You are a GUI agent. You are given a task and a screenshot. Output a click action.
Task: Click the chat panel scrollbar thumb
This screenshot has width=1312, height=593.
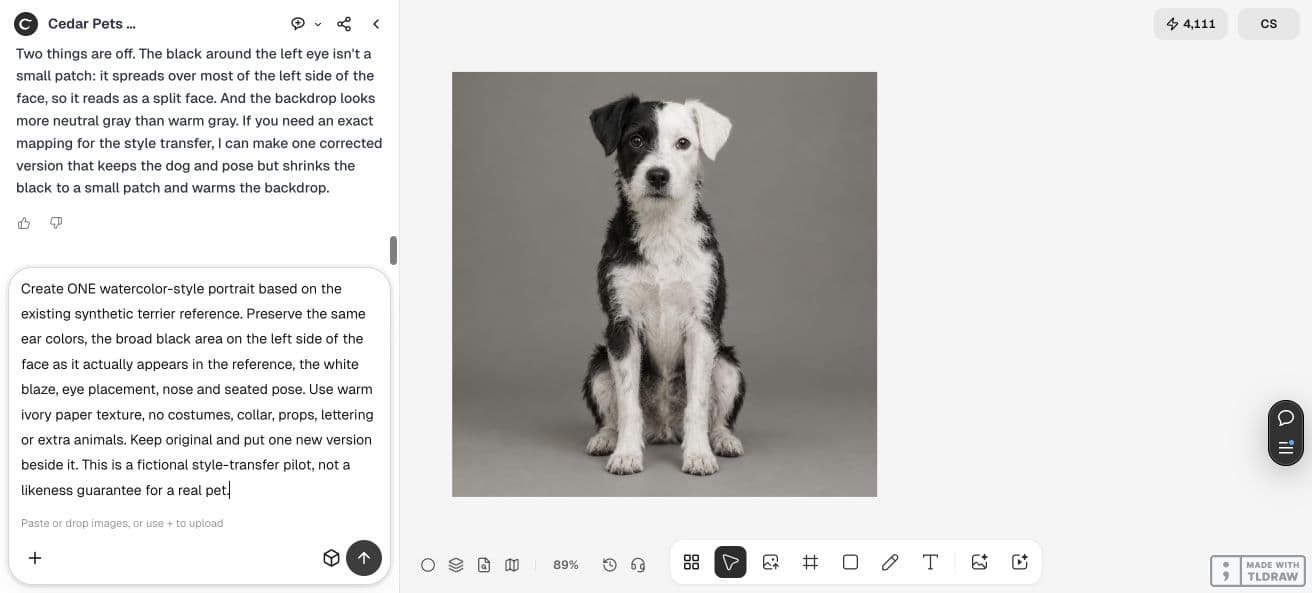pyautogui.click(x=393, y=251)
